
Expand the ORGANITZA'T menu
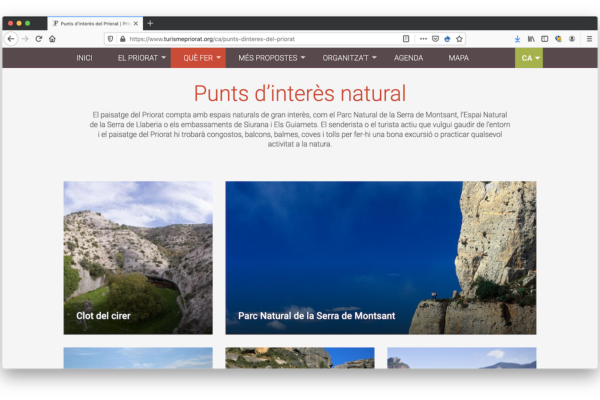click(x=342, y=58)
